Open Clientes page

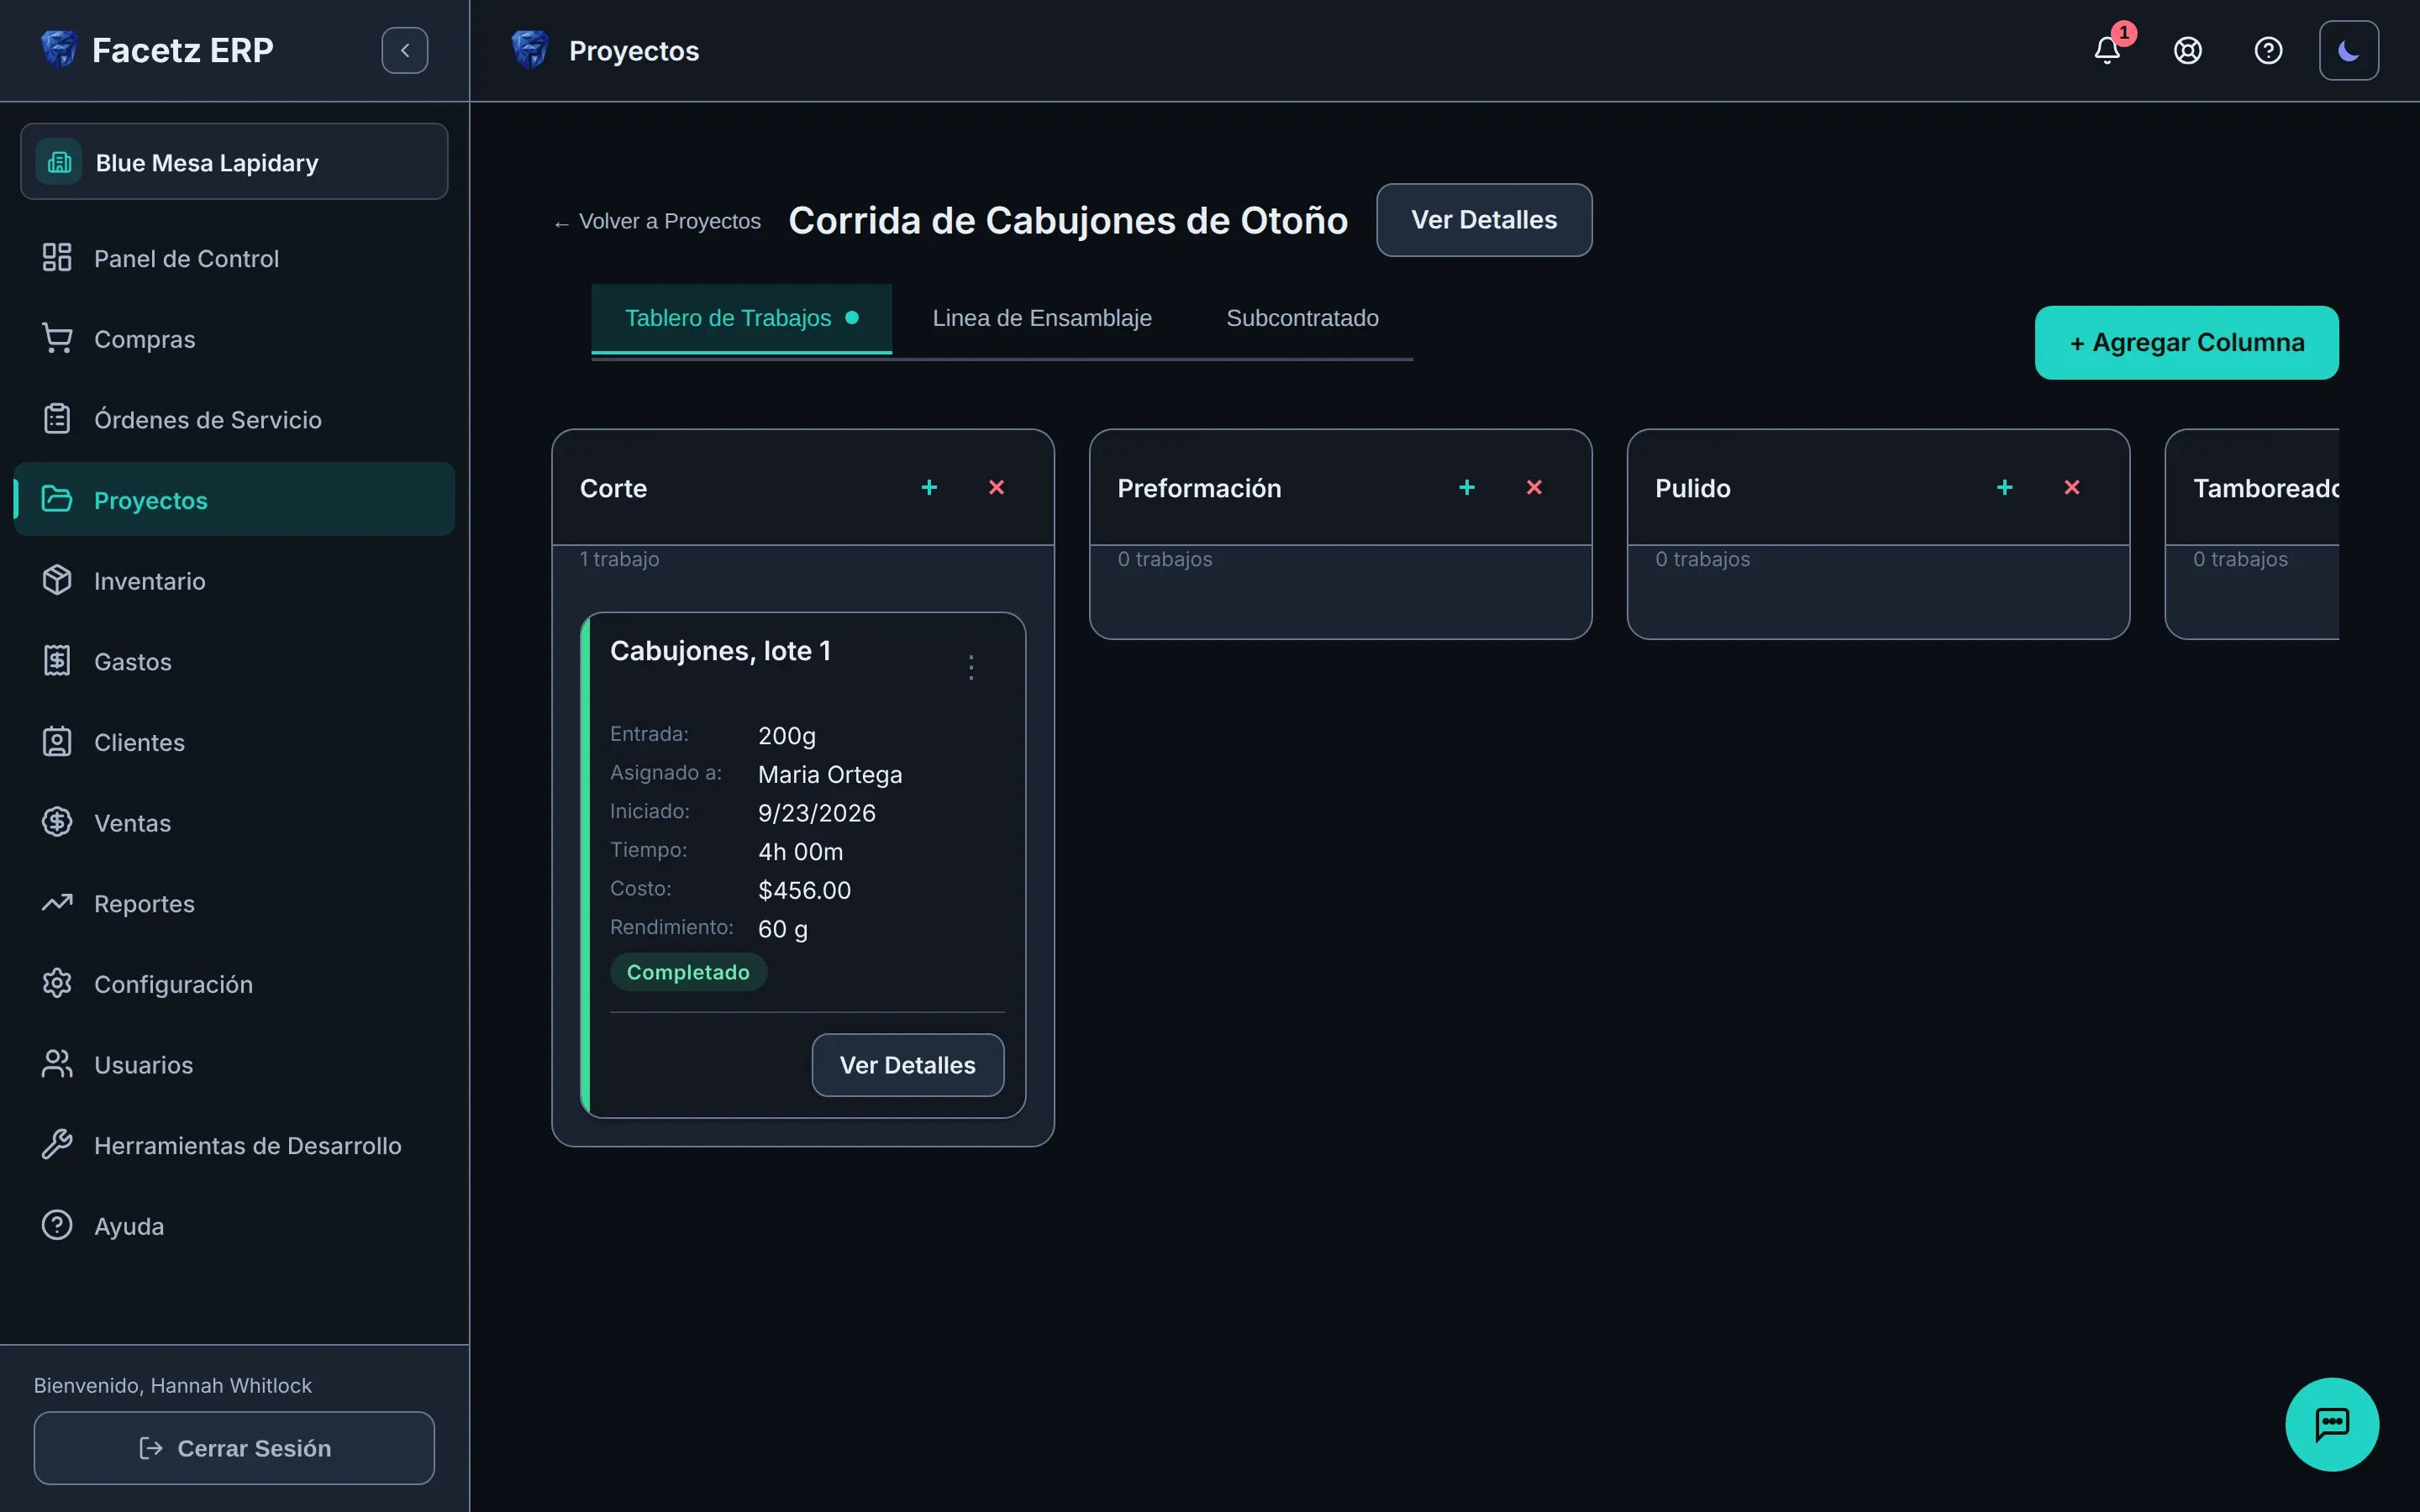click(234, 742)
